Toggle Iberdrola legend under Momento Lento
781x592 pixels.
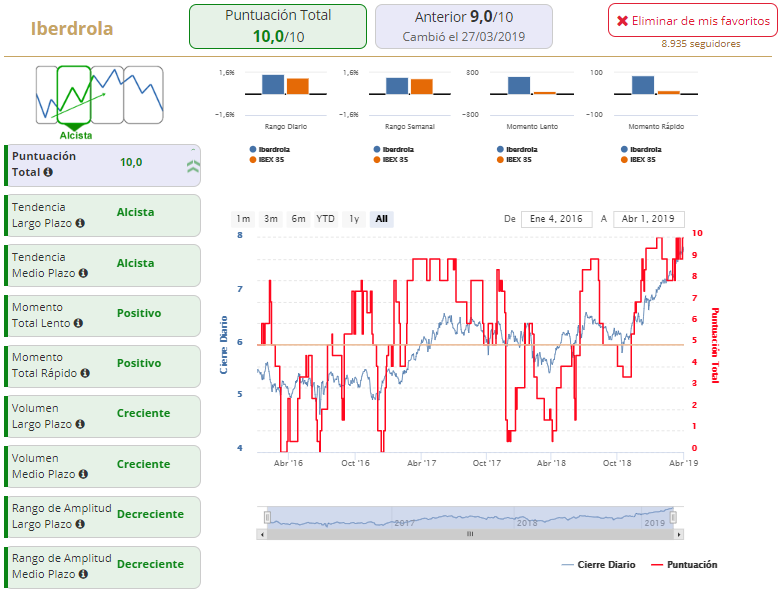(517, 149)
